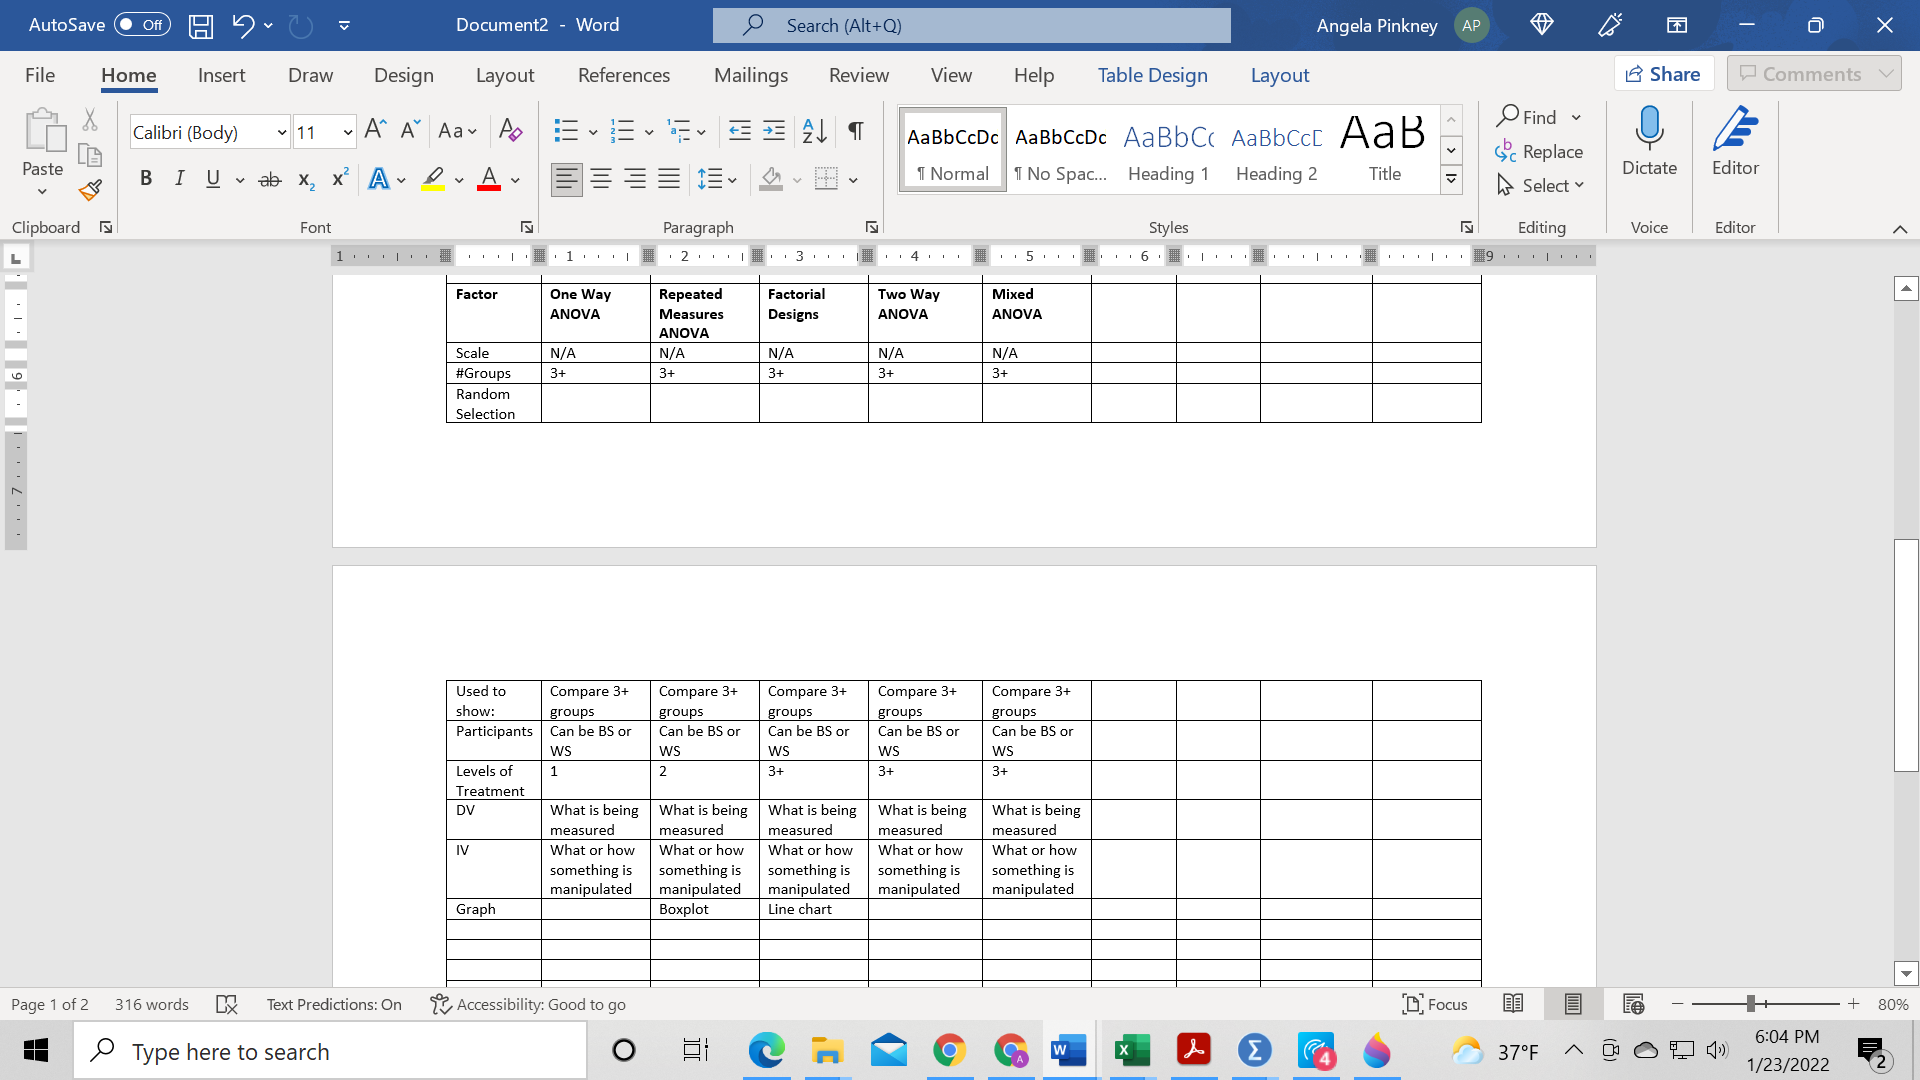
Task: Click the Save icon in title bar
Action: click(201, 25)
